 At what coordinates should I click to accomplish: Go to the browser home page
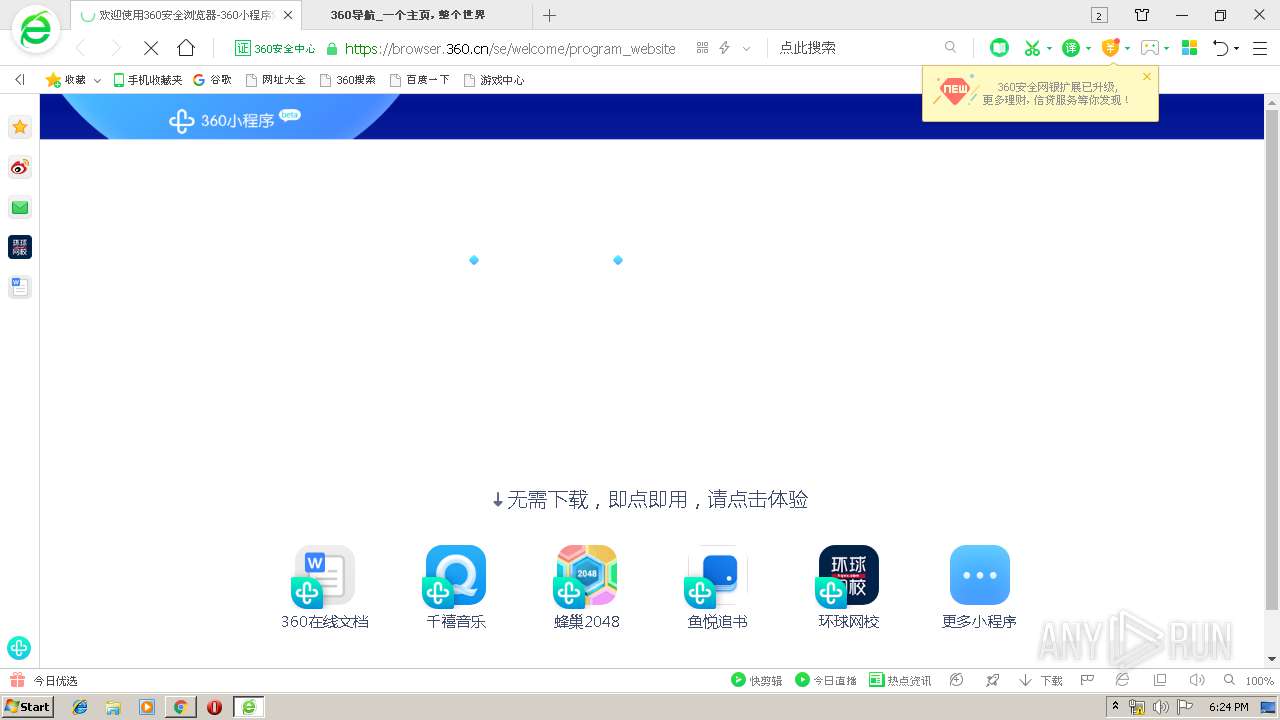tap(186, 48)
